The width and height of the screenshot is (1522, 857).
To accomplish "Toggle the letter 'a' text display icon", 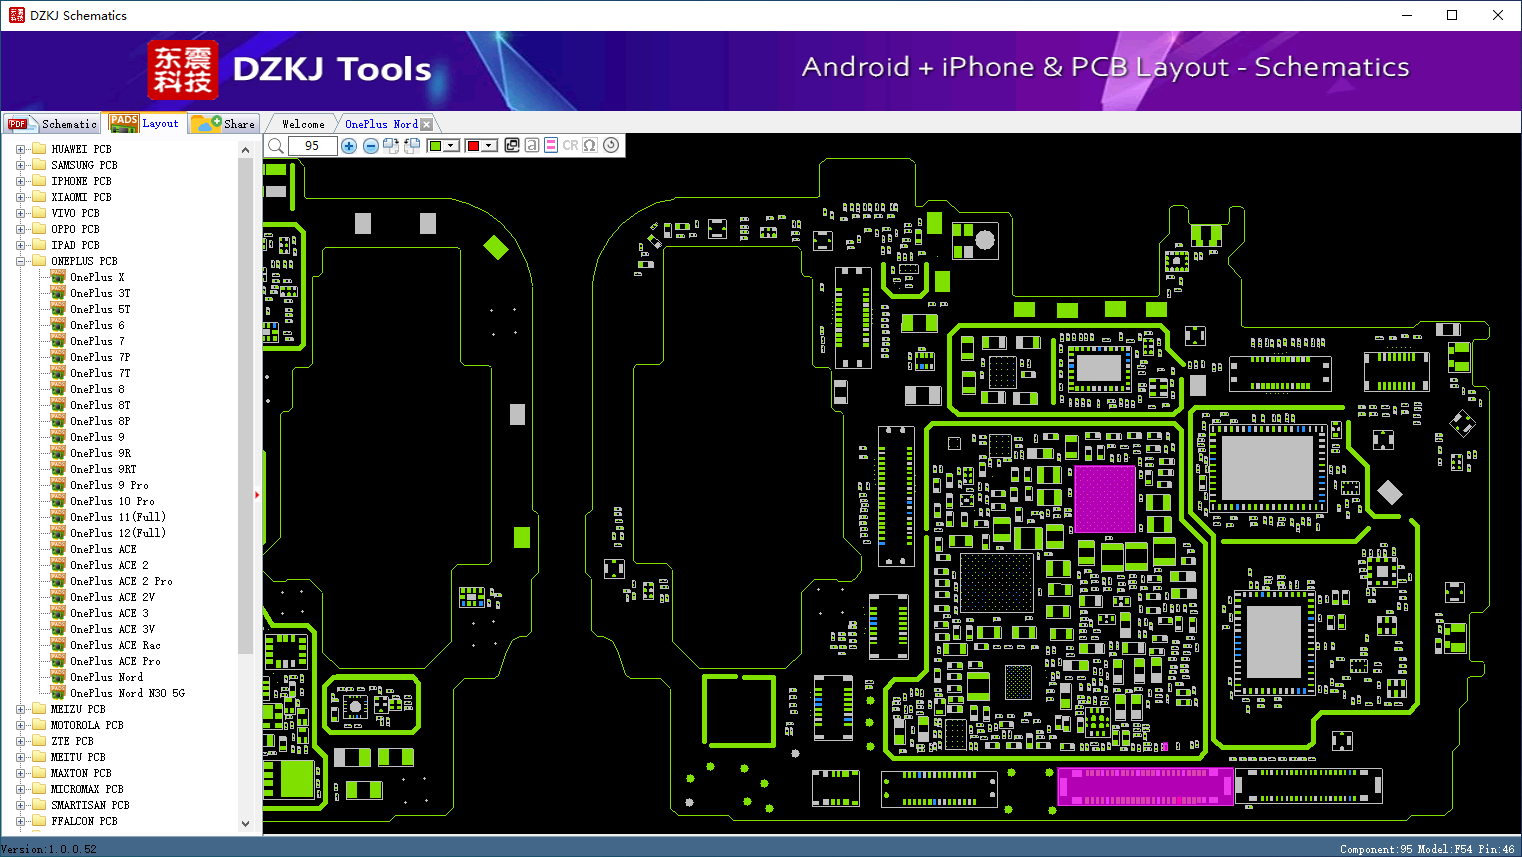I will coord(532,145).
